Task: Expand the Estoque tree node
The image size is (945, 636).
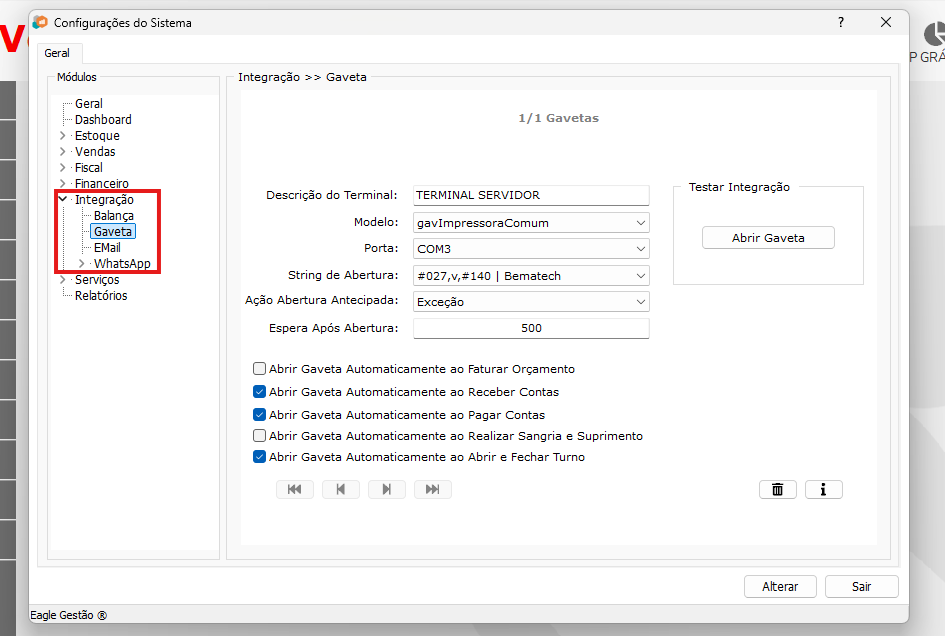Action: pyautogui.click(x=63, y=136)
